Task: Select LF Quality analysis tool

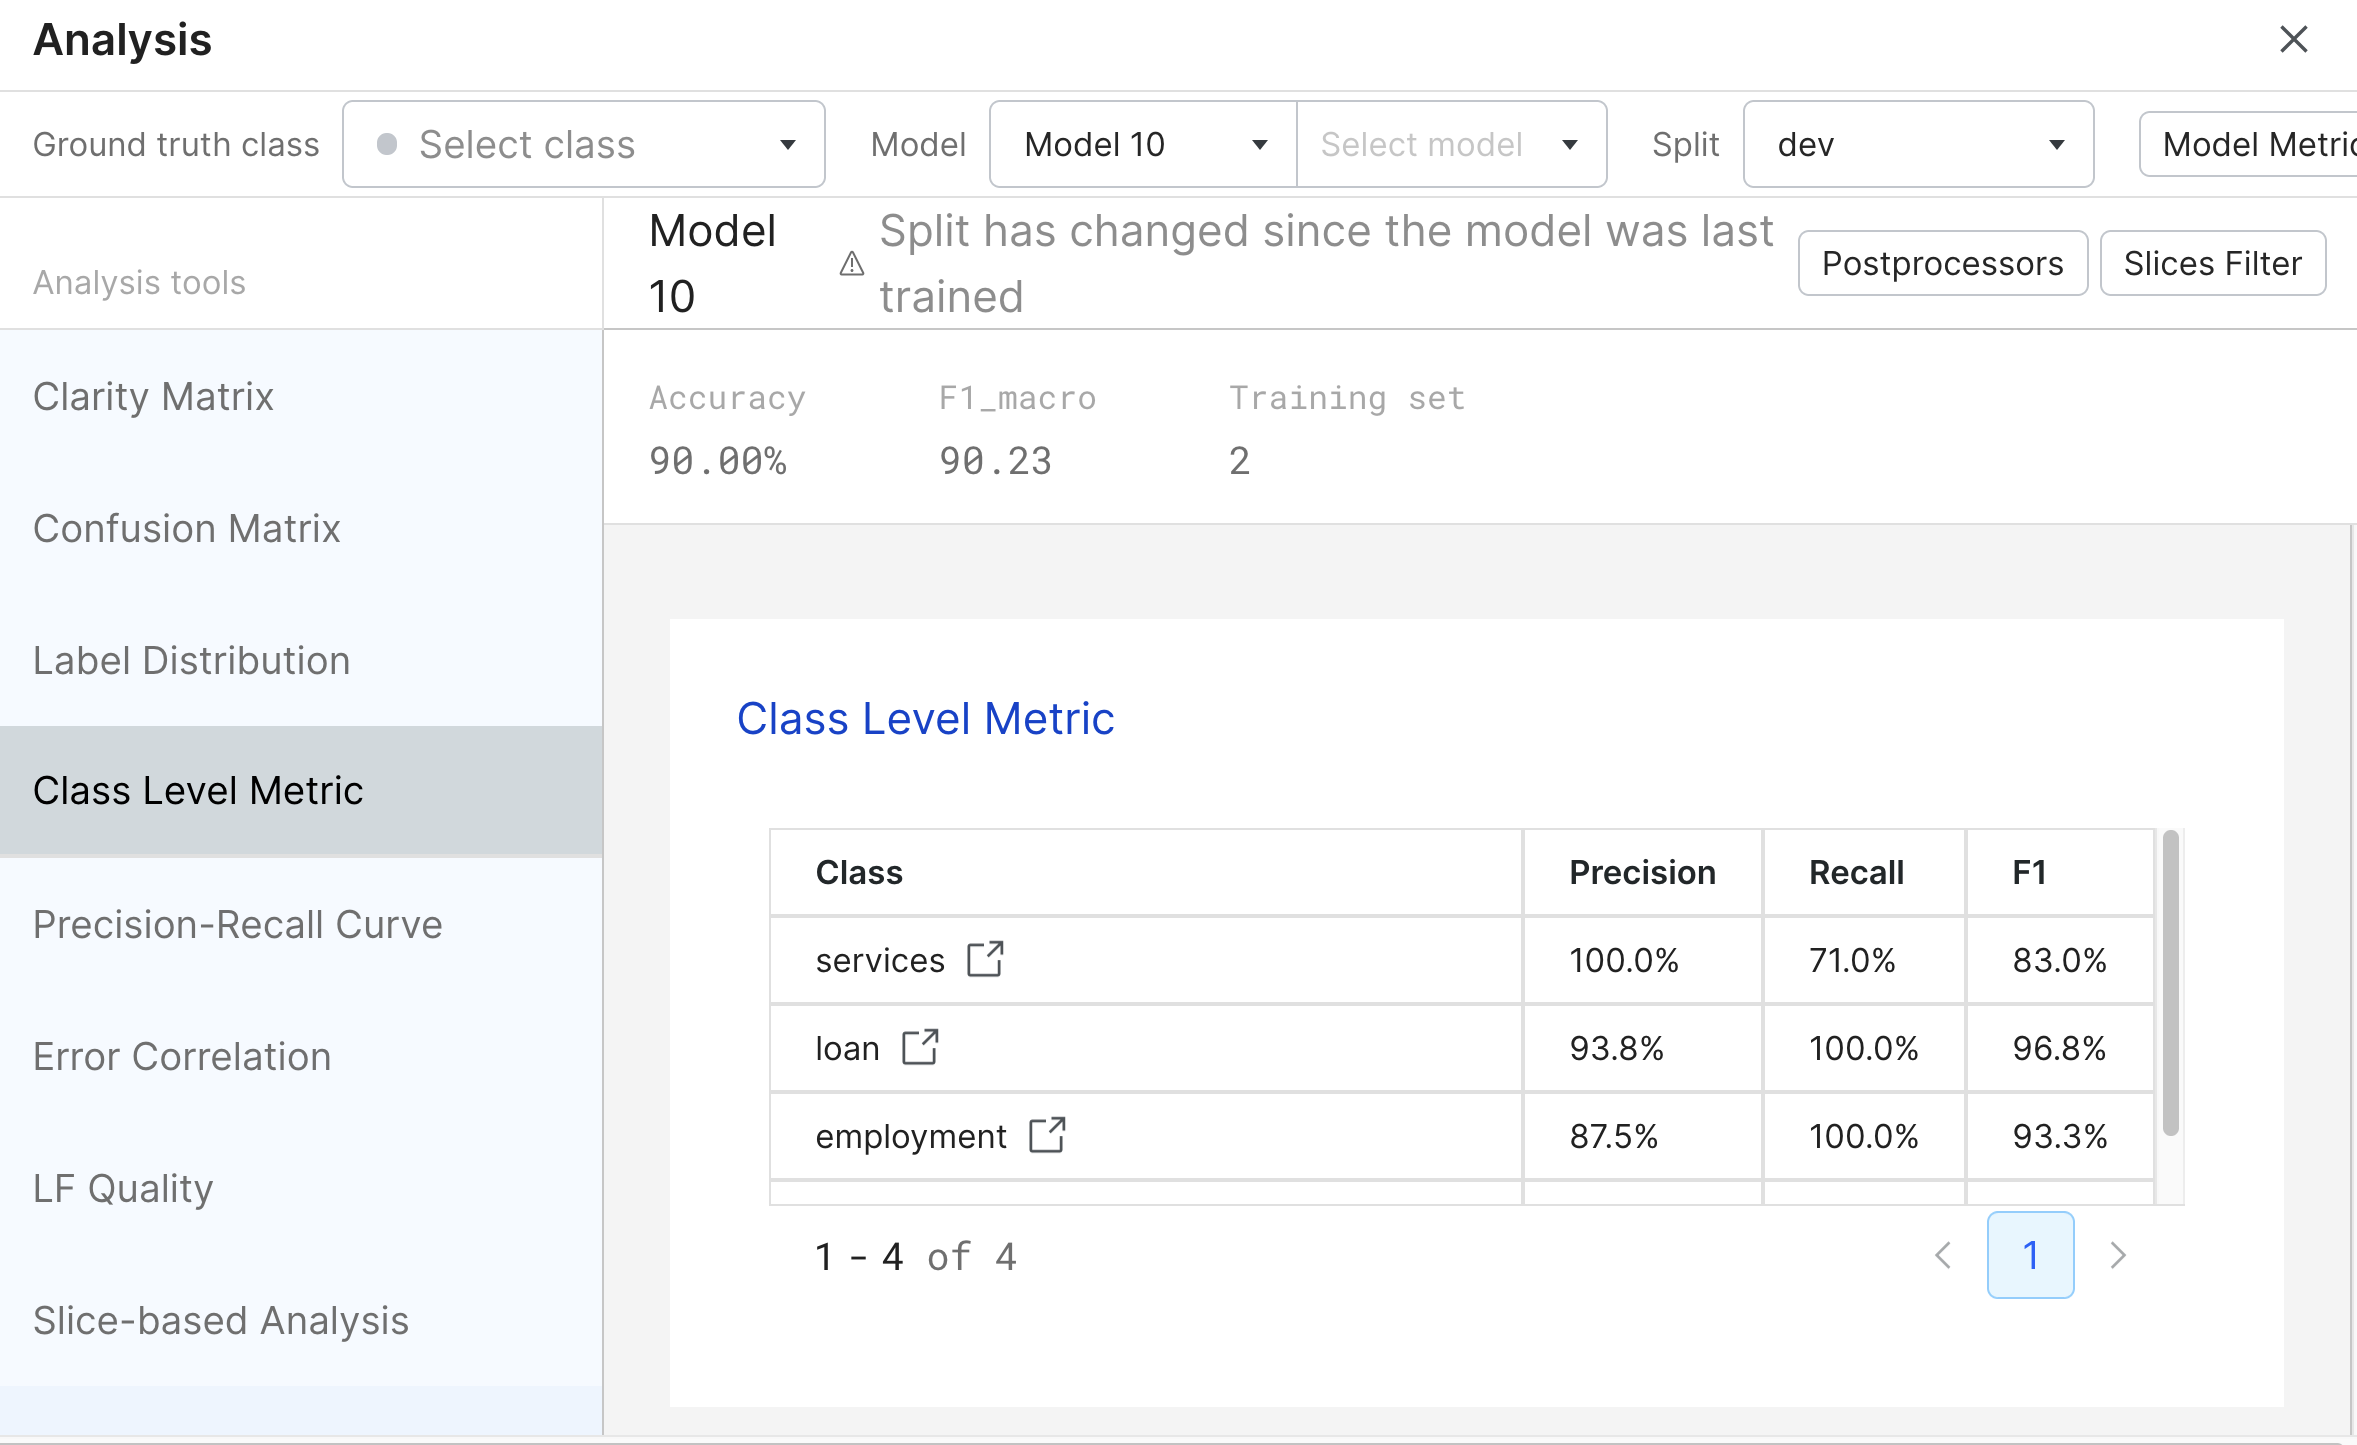Action: [x=301, y=1188]
